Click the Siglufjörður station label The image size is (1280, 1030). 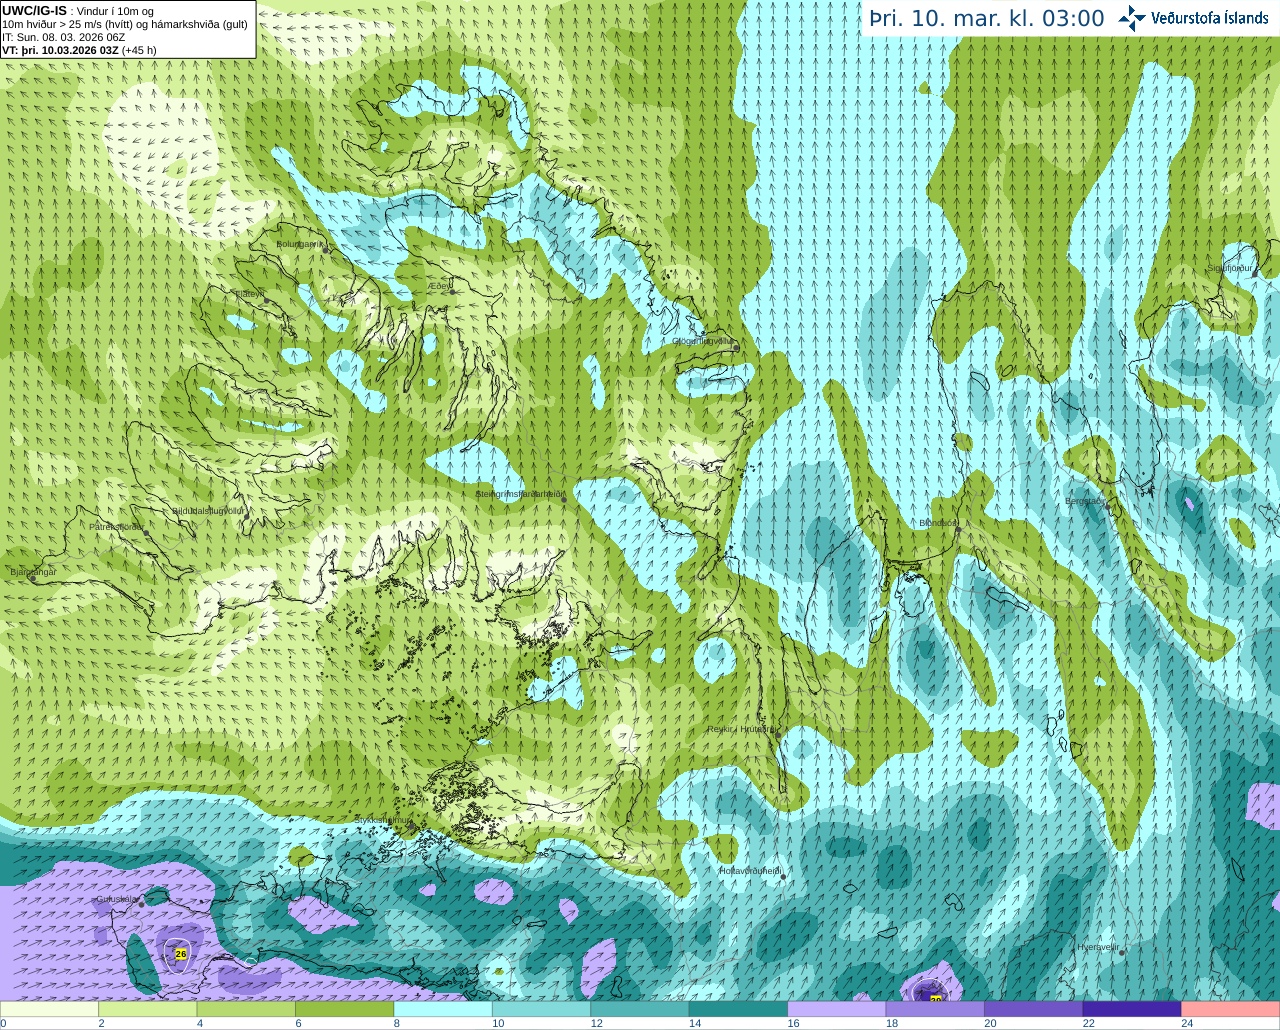1230,268
